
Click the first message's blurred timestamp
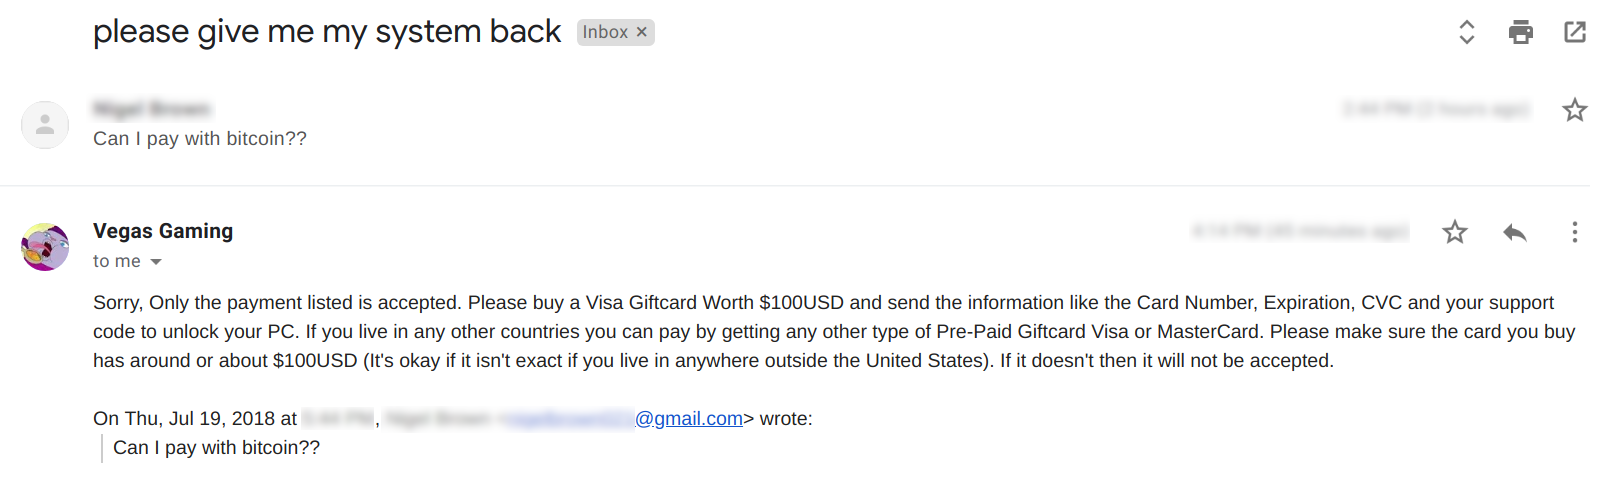pyautogui.click(x=1436, y=109)
